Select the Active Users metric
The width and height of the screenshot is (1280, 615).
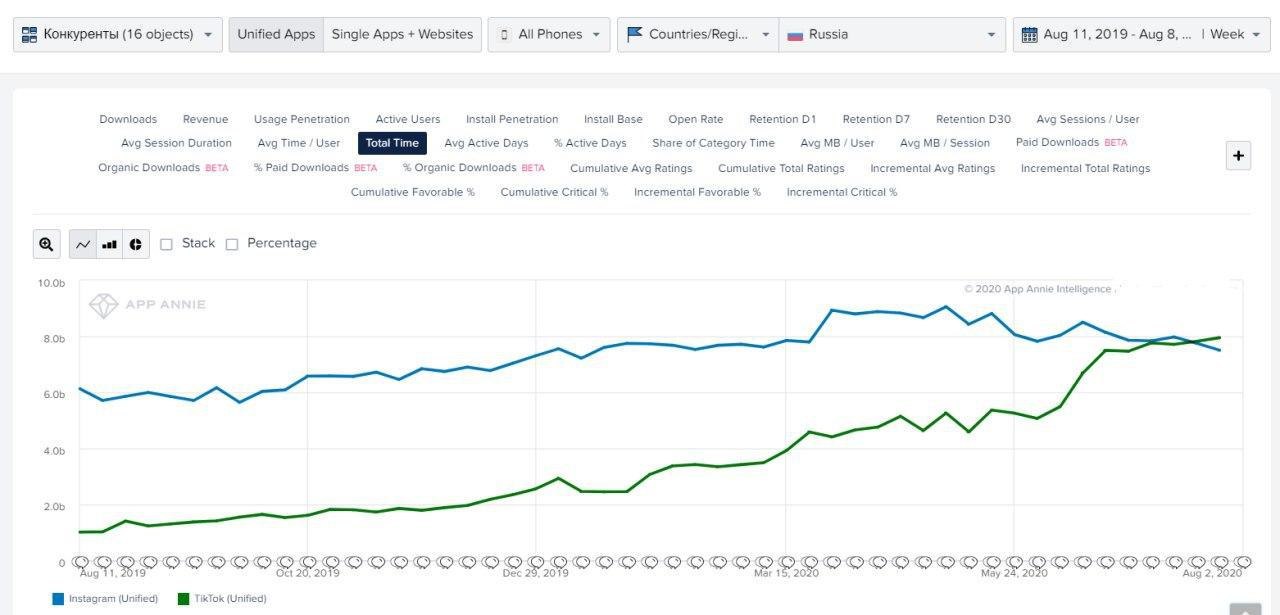pos(408,119)
